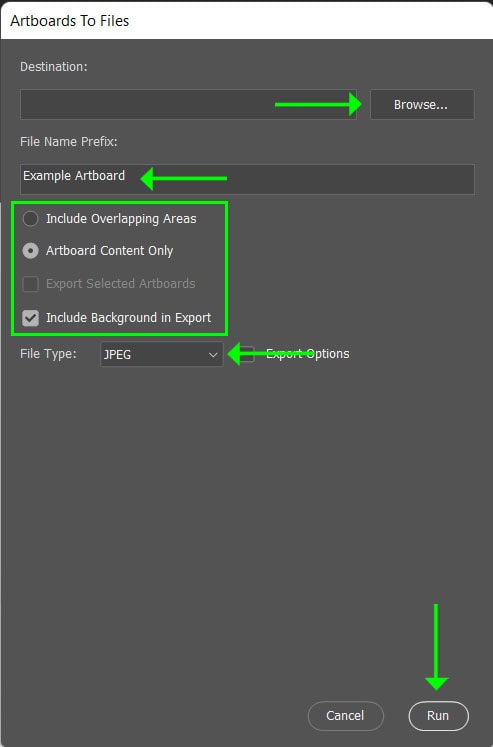Click the Example Artboard prefix field
The image size is (493, 747).
click(247, 179)
